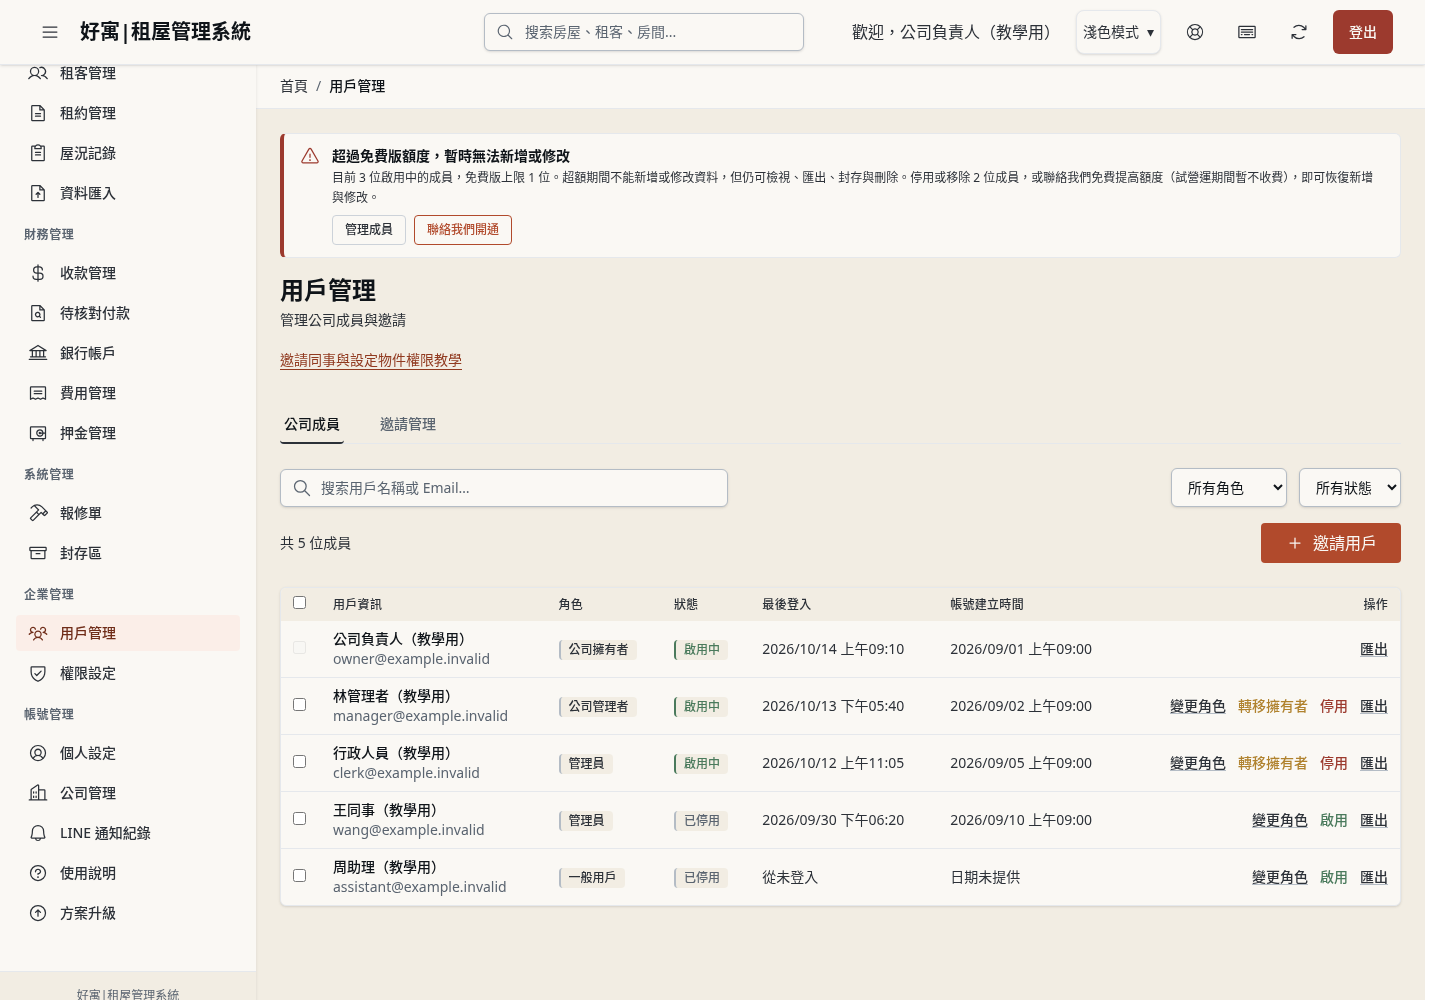
Task: Toggle the select-all checkbox in table header
Action: coord(299,602)
